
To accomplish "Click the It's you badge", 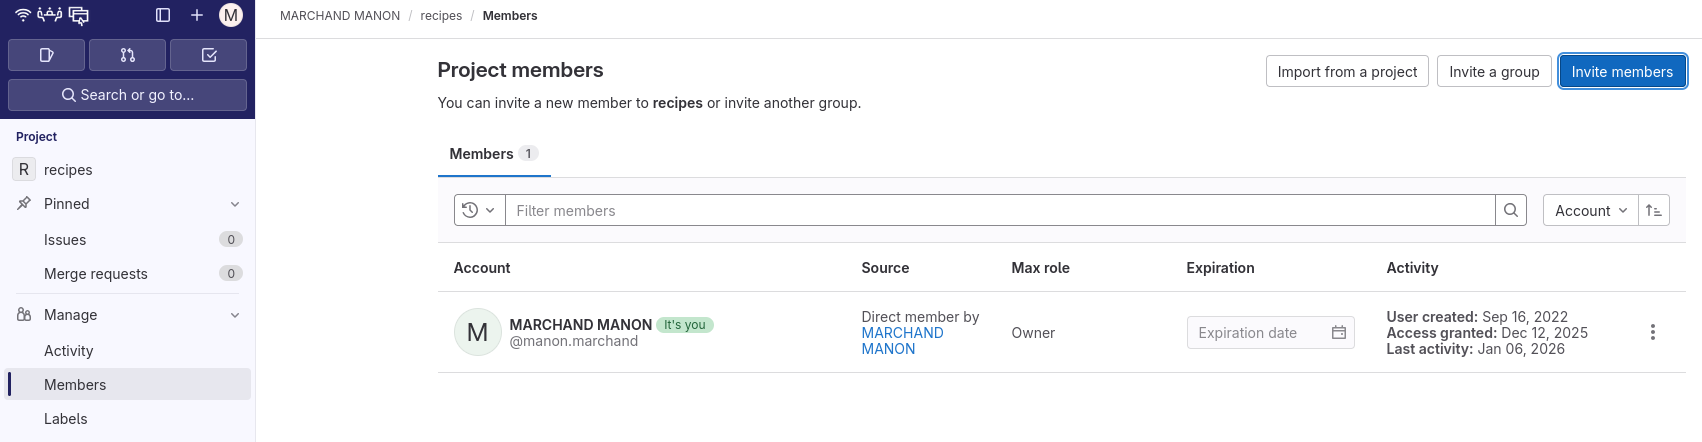I will pyautogui.click(x=685, y=325).
